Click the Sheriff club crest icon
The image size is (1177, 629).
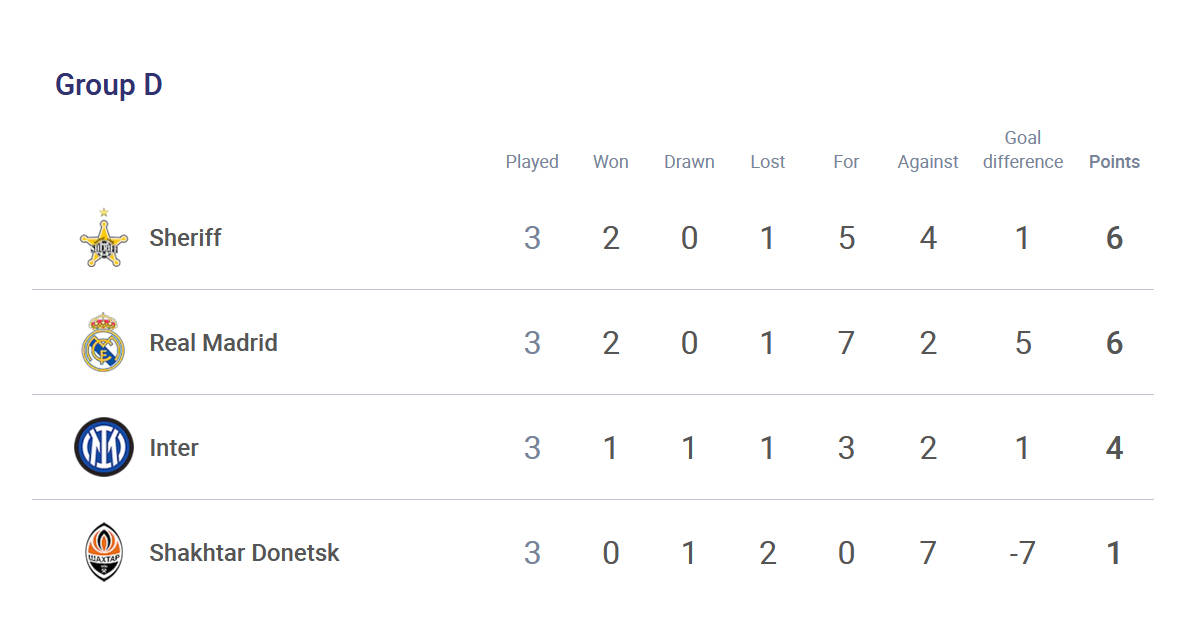pos(104,238)
